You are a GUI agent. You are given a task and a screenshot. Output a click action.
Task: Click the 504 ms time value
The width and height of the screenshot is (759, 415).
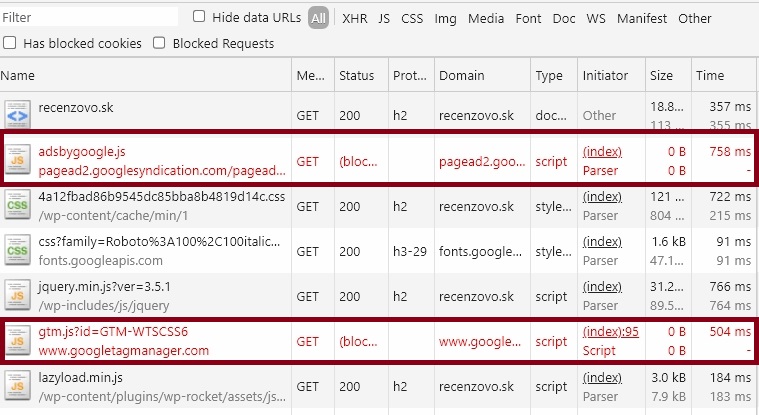tap(730, 332)
